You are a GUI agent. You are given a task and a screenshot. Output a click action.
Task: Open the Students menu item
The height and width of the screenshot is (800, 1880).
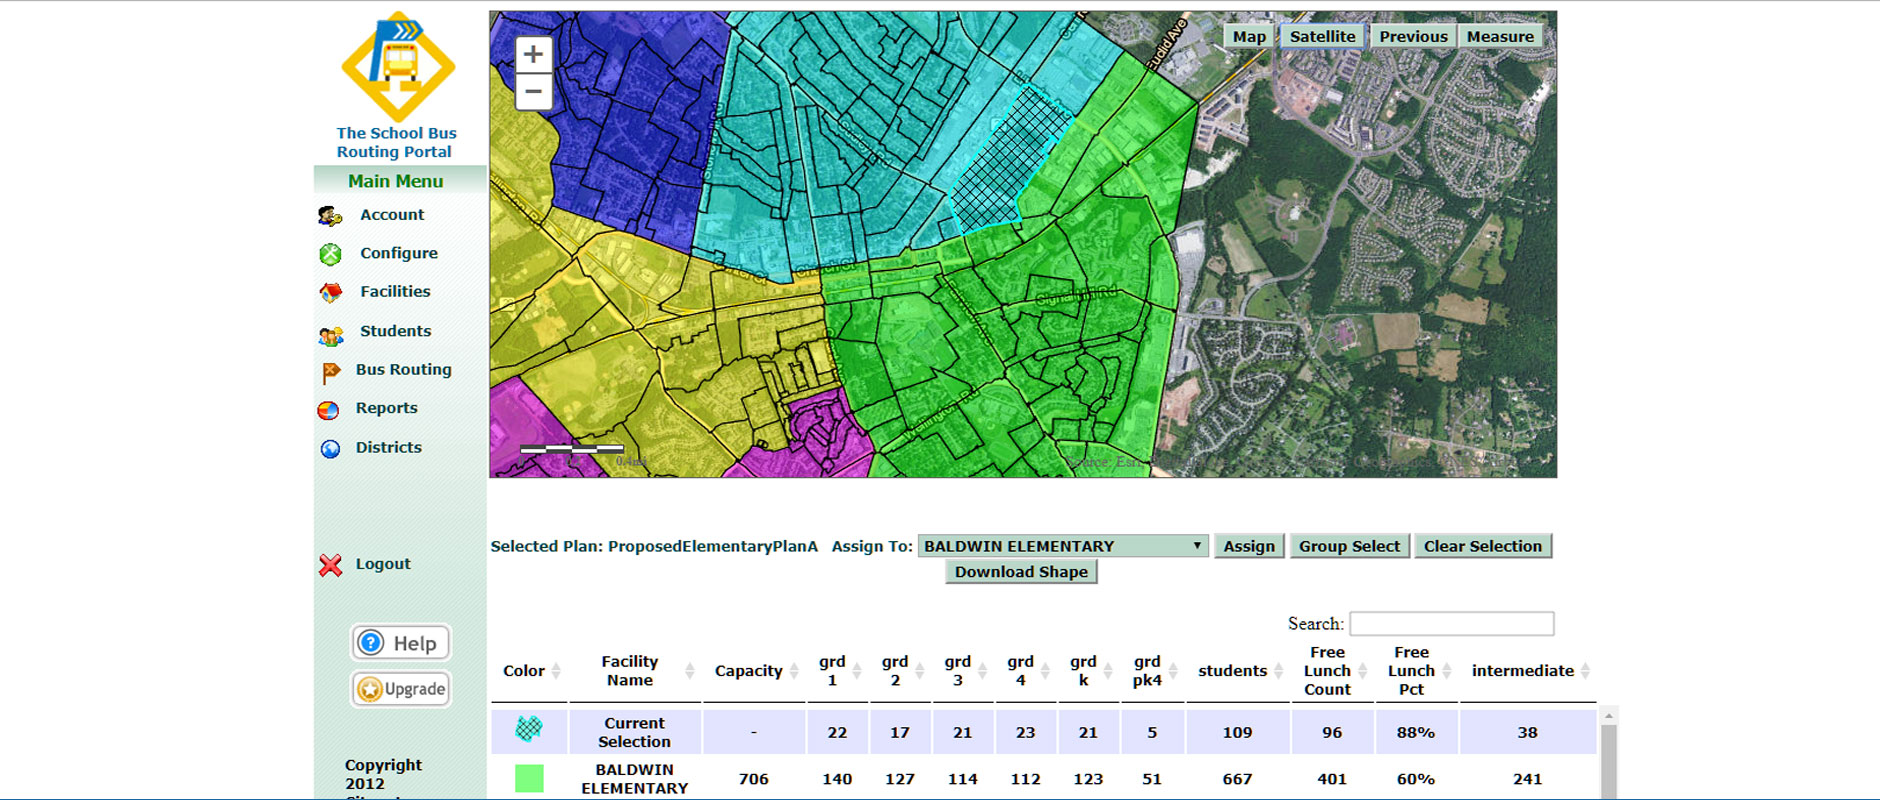395,330
